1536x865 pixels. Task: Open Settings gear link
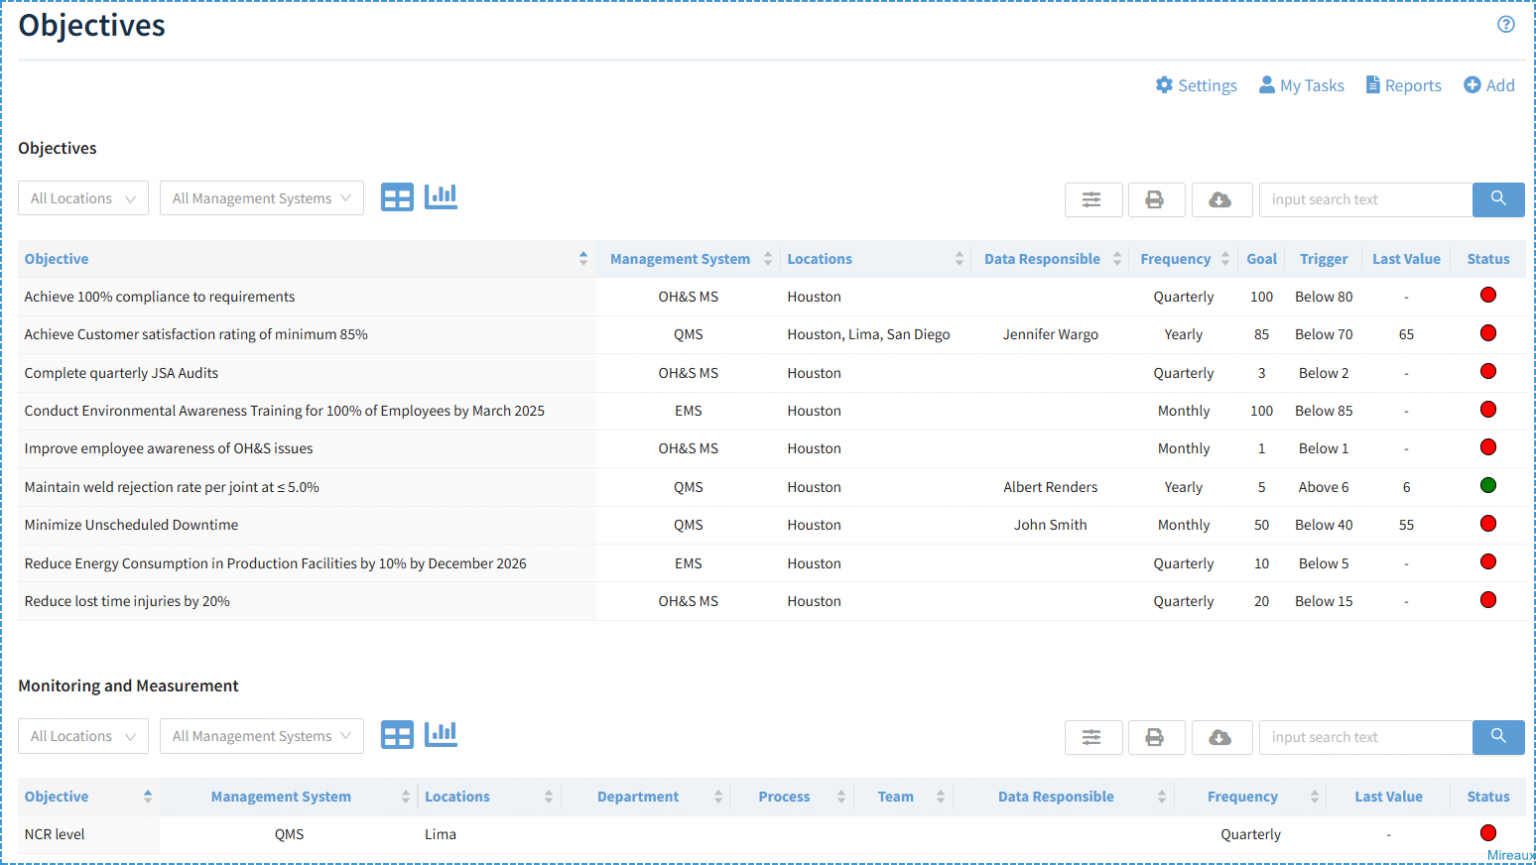(1196, 86)
